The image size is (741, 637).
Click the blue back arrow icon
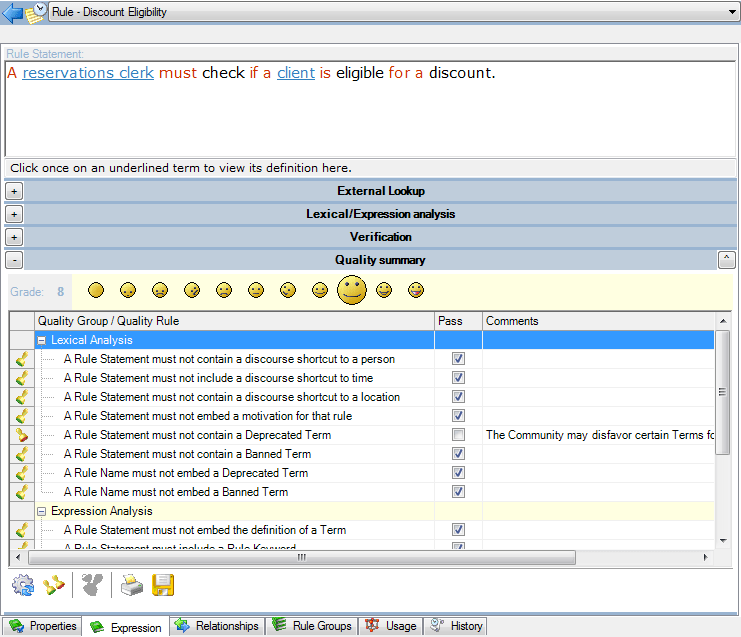13,12
